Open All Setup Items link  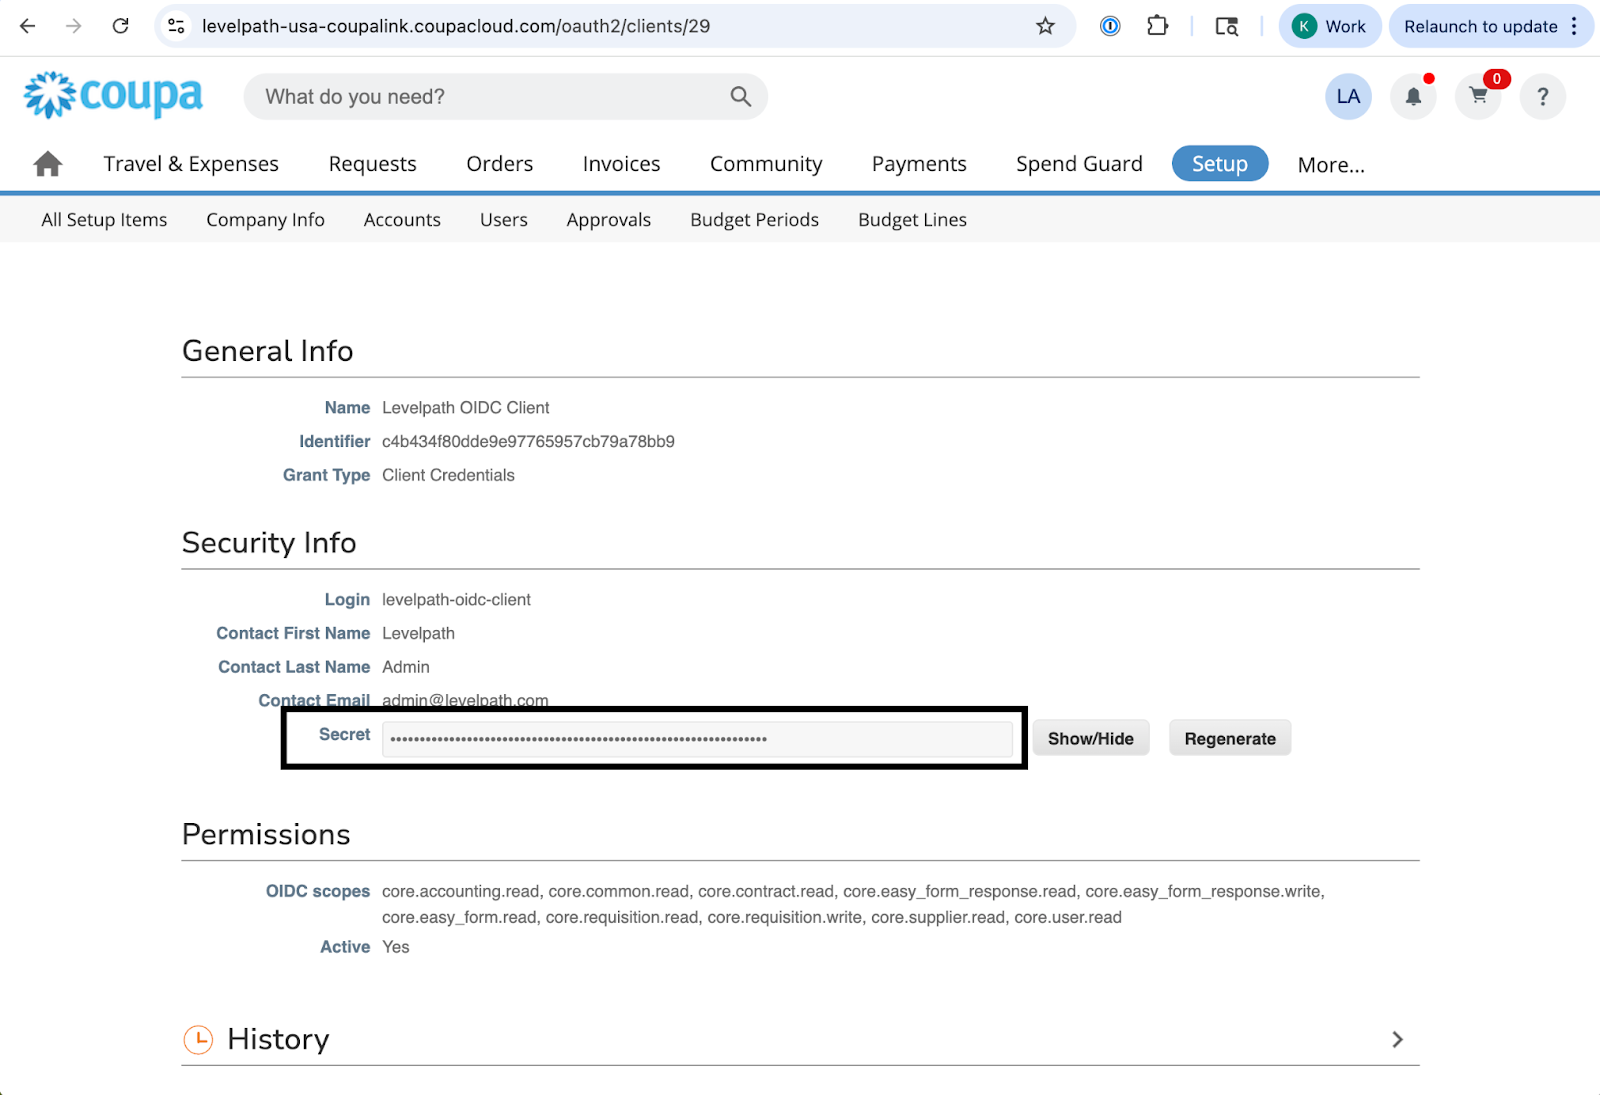pyautogui.click(x=104, y=220)
